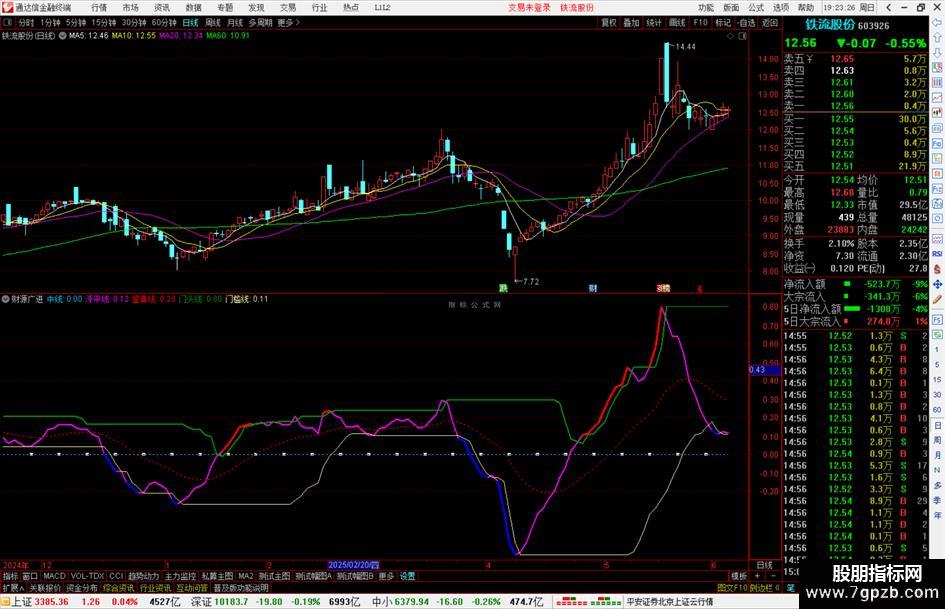Click the back arrow in title bar
Viewport: 945px width, 609px height.
click(889, 7)
